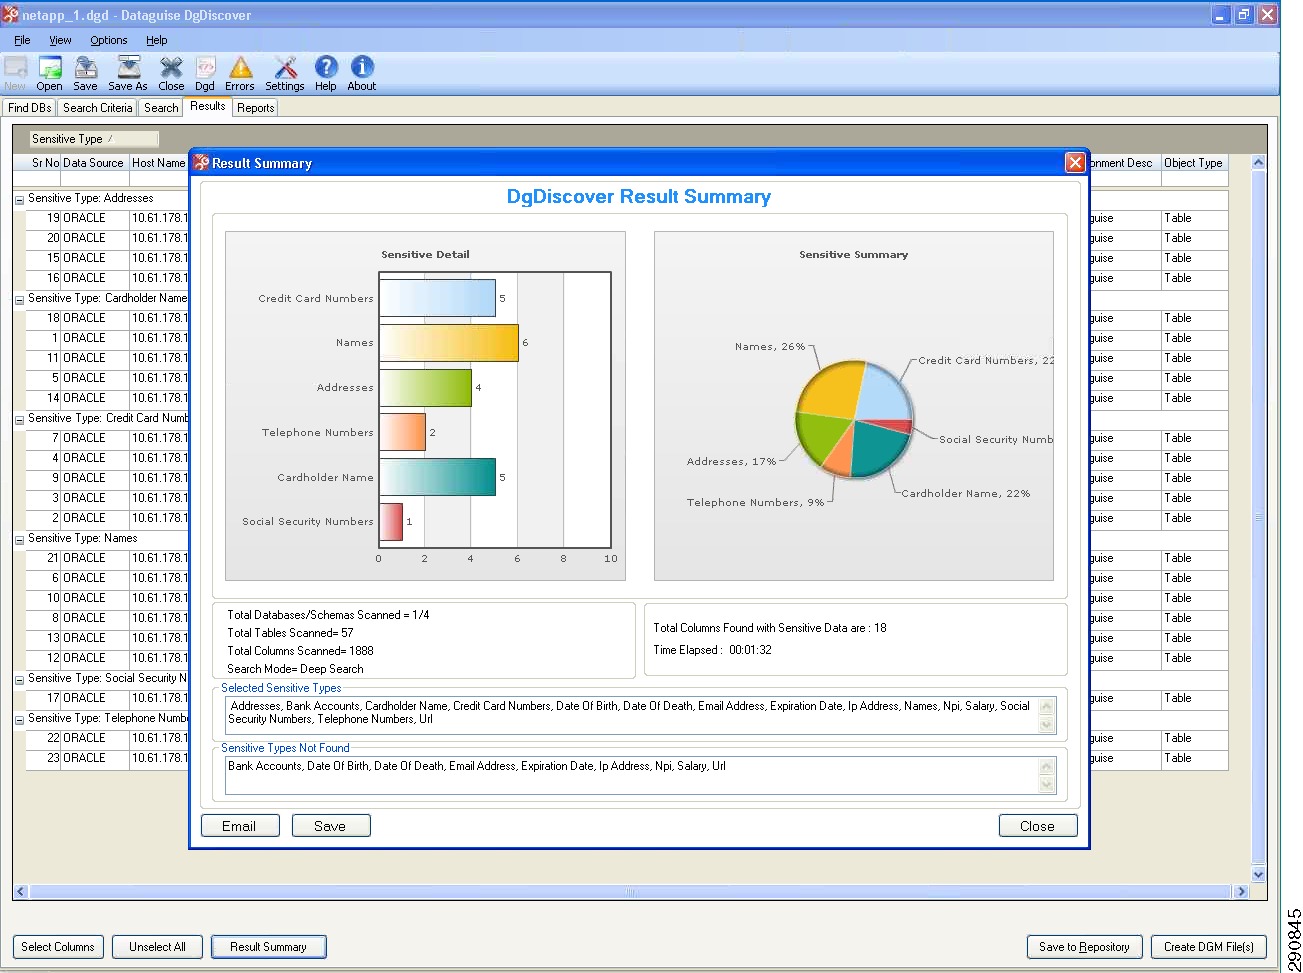Choose the Save As toolbar icon

pos(128,72)
